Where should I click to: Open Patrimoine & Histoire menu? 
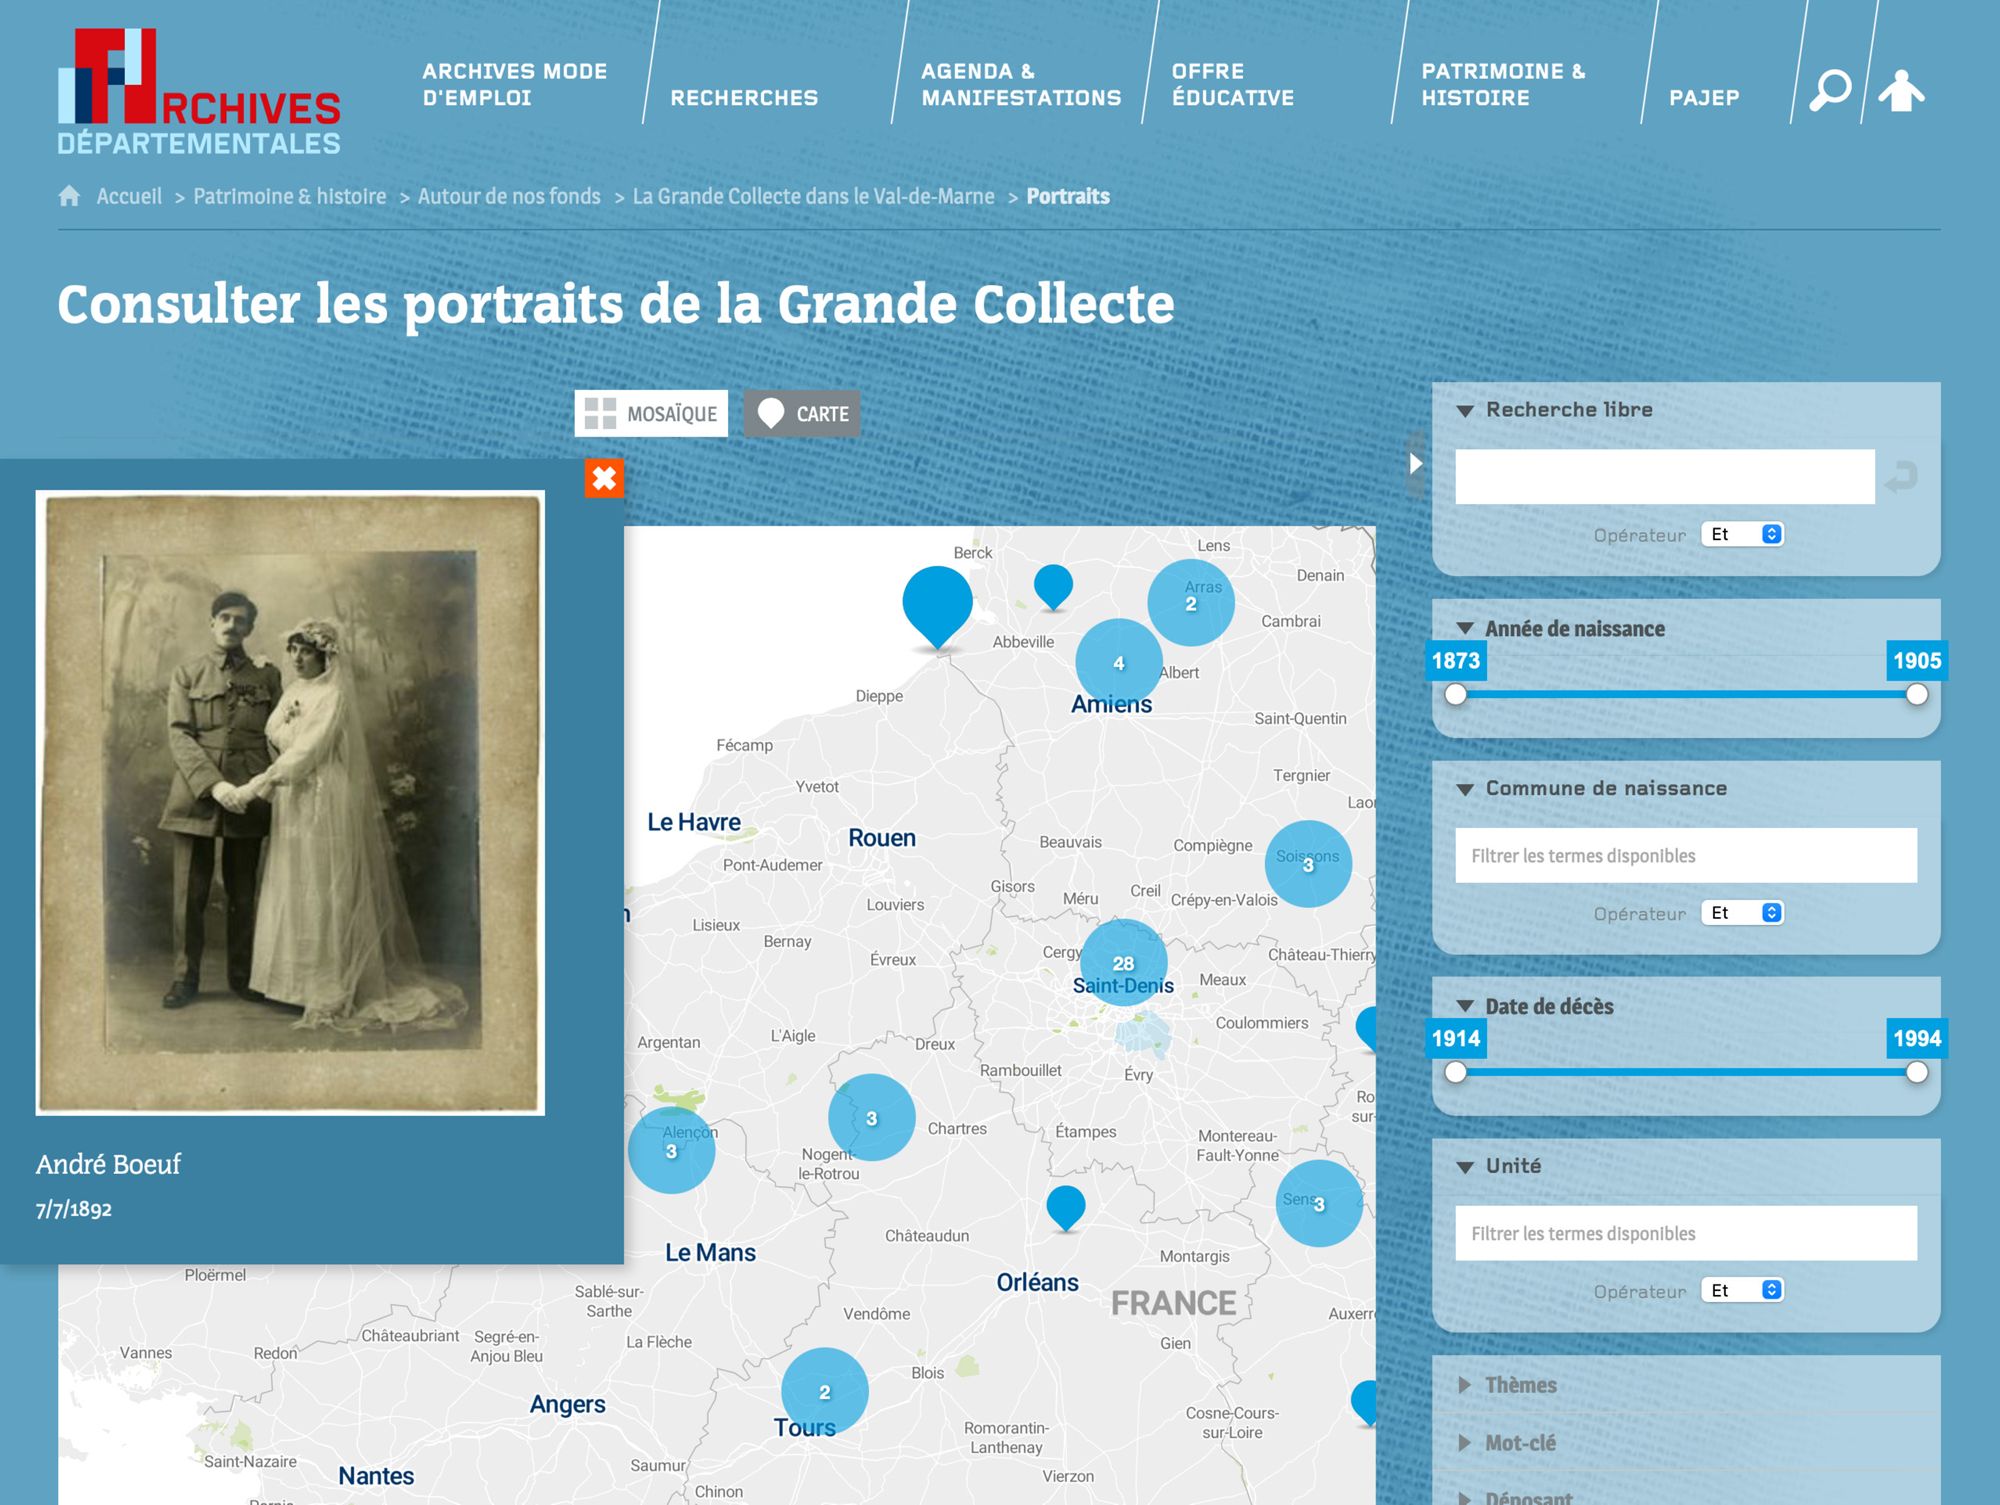1502,84
